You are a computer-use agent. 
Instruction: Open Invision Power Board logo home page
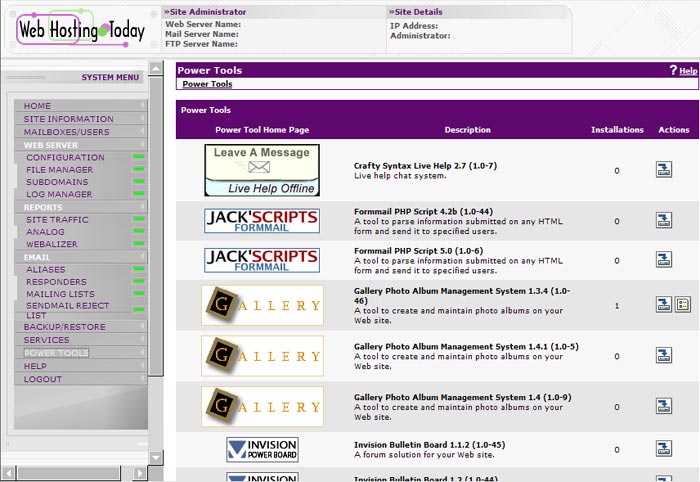(x=262, y=449)
